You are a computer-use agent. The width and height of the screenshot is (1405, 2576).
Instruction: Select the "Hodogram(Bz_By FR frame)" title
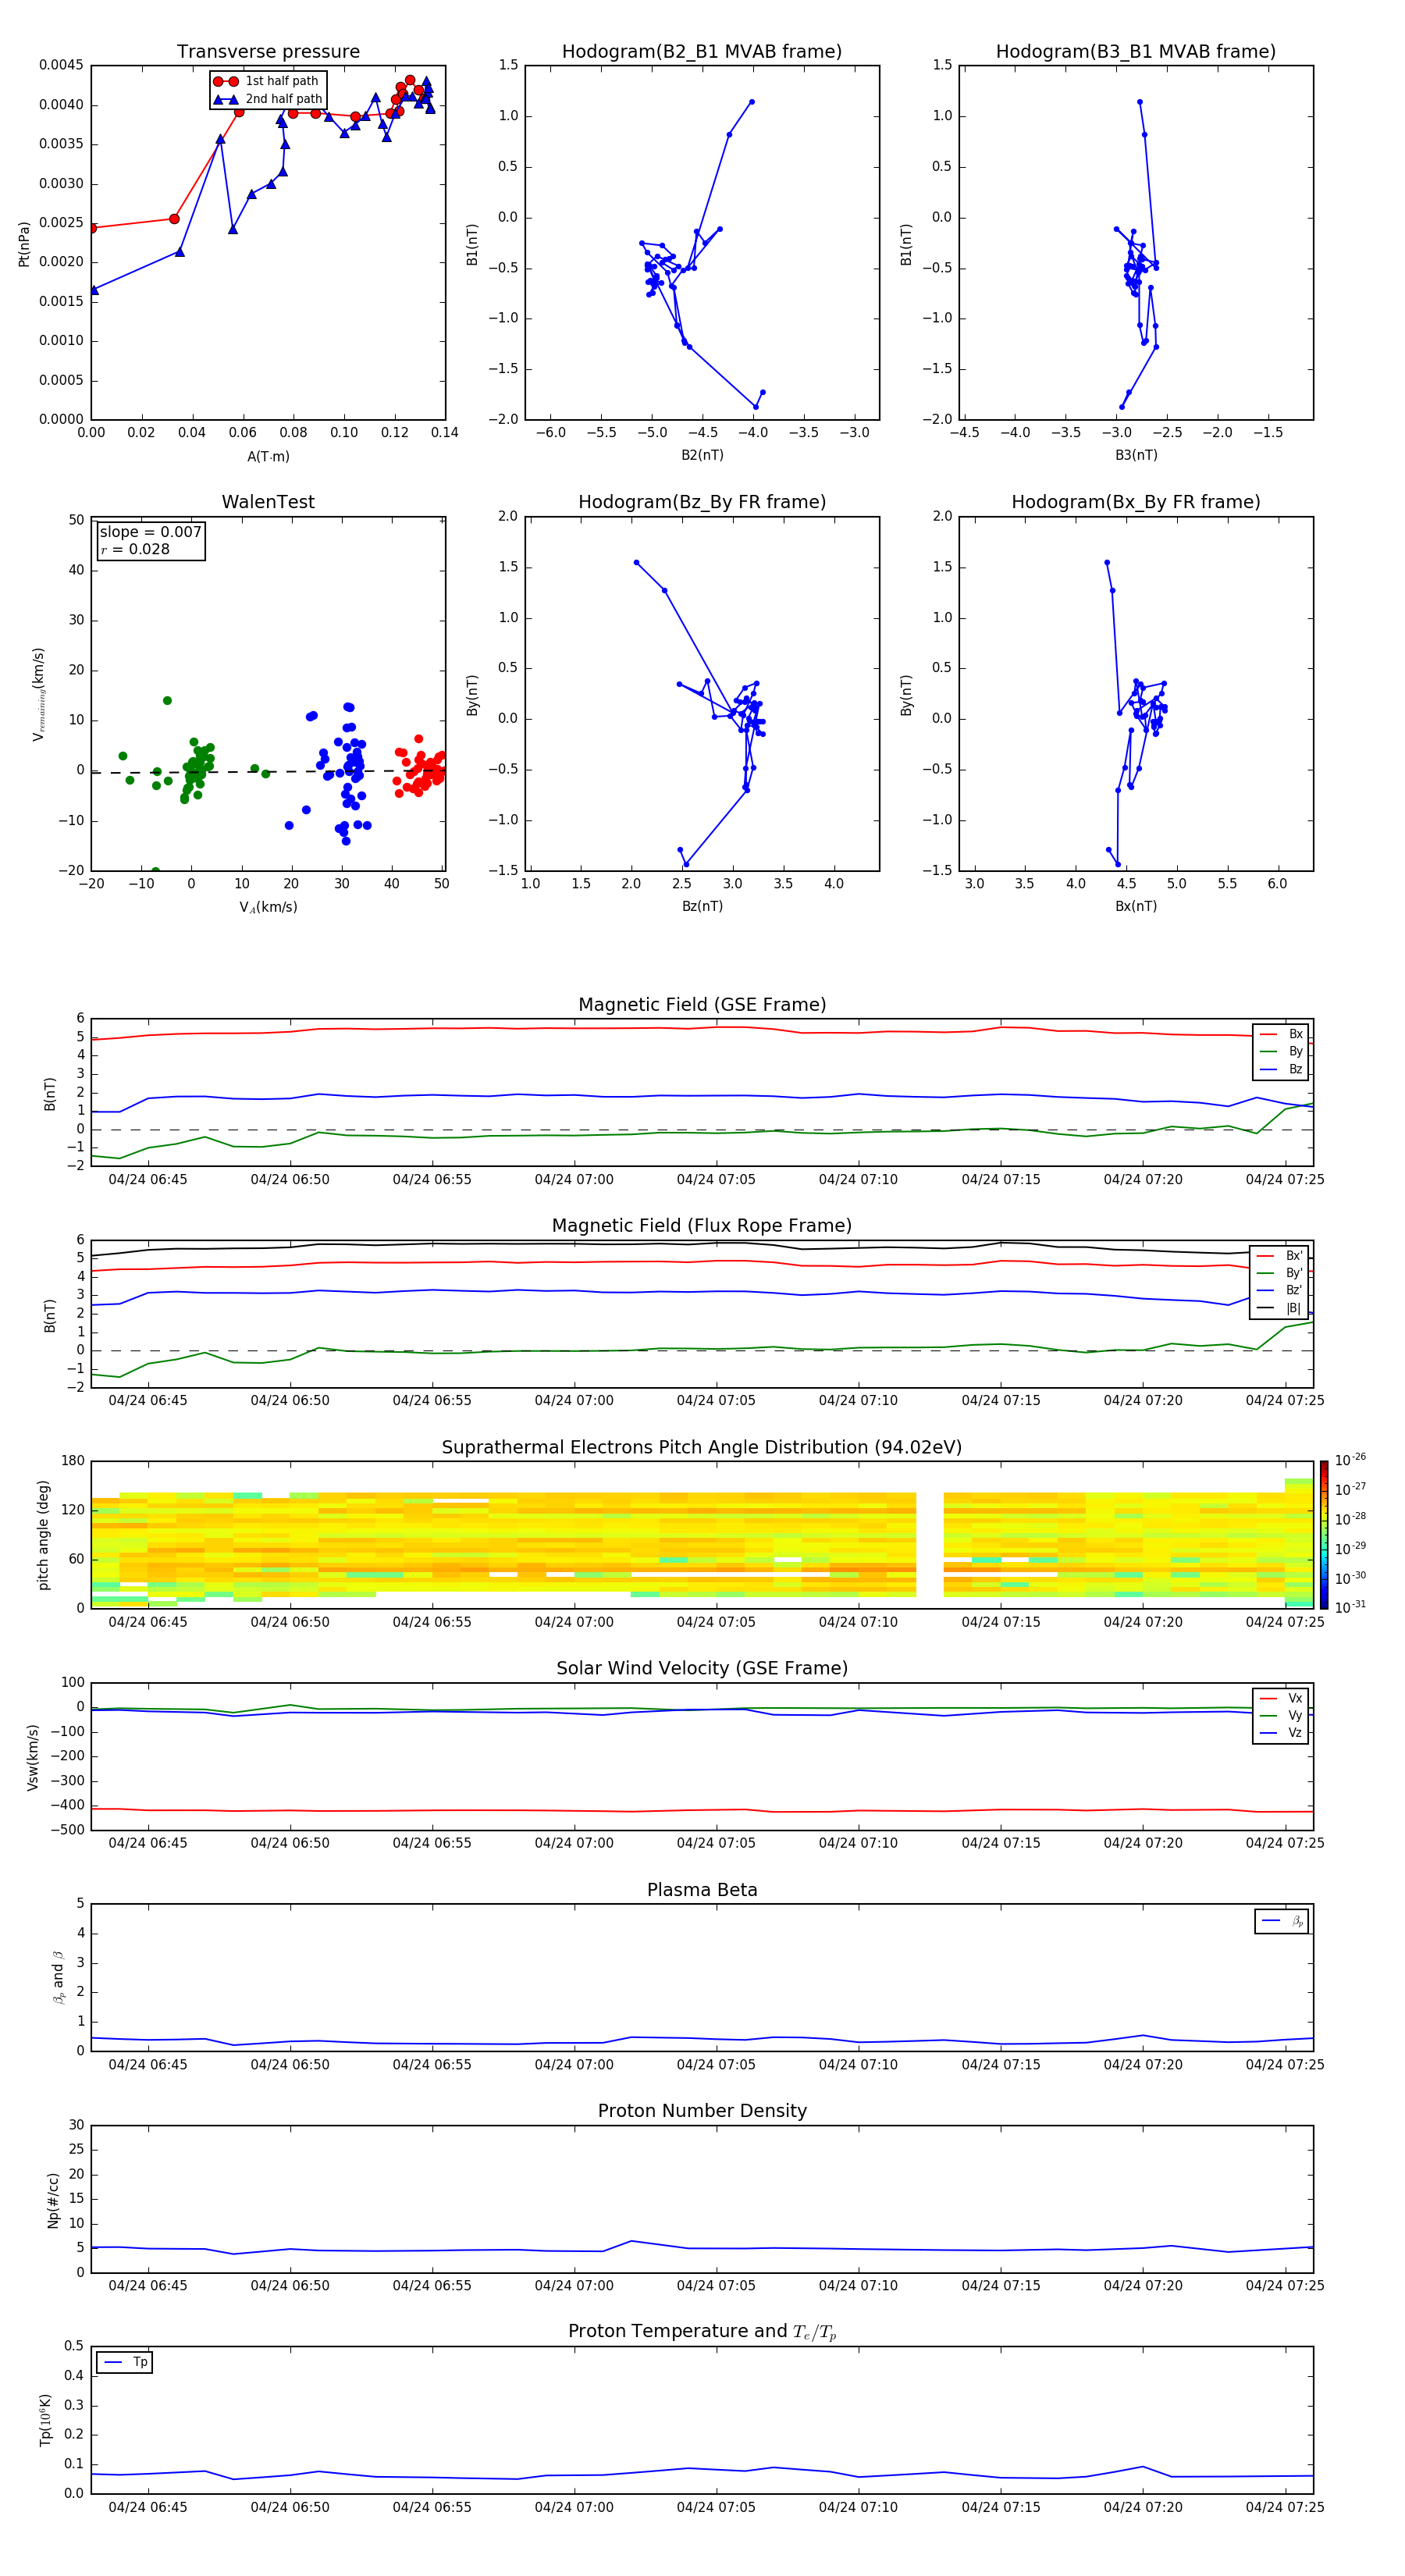[701, 502]
